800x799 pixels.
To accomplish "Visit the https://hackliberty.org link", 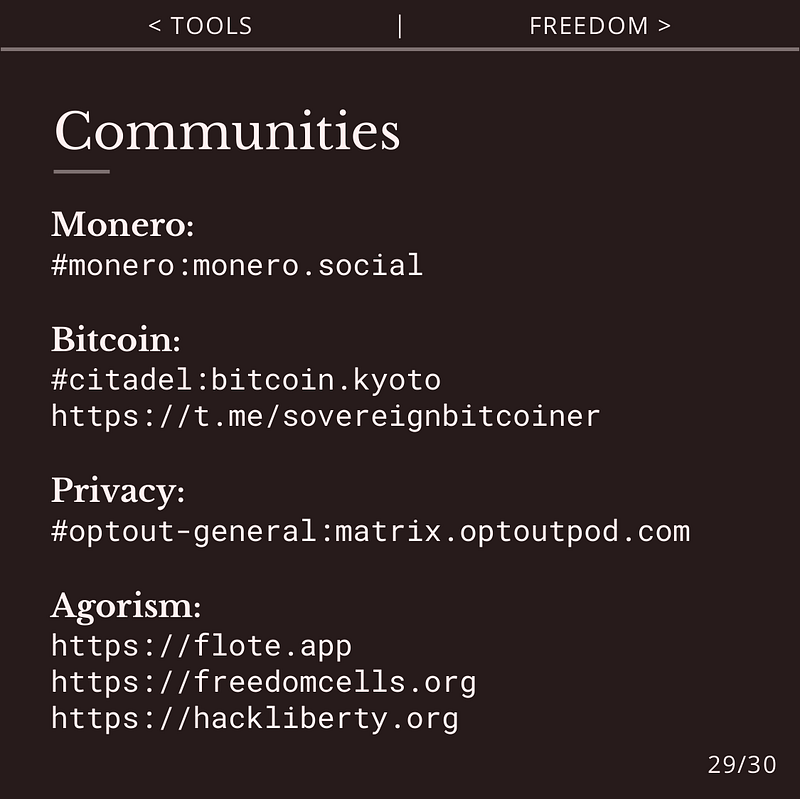I will pyautogui.click(x=255, y=719).
